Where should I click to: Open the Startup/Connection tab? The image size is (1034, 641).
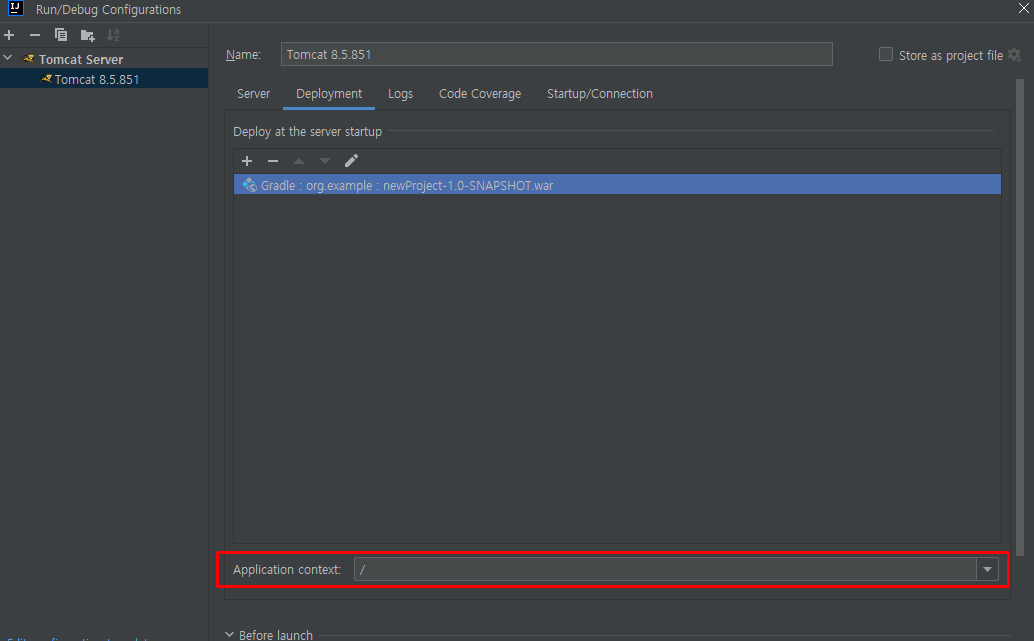click(x=599, y=94)
